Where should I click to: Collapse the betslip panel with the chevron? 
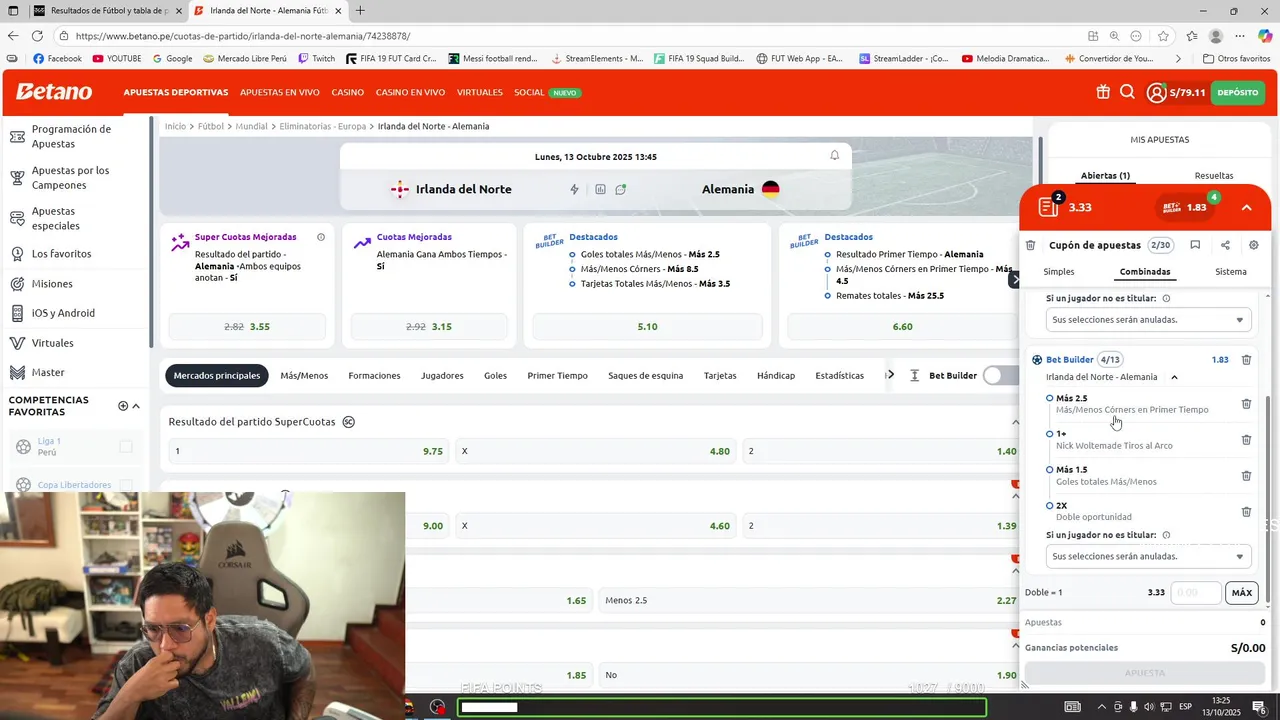[x=1246, y=207]
